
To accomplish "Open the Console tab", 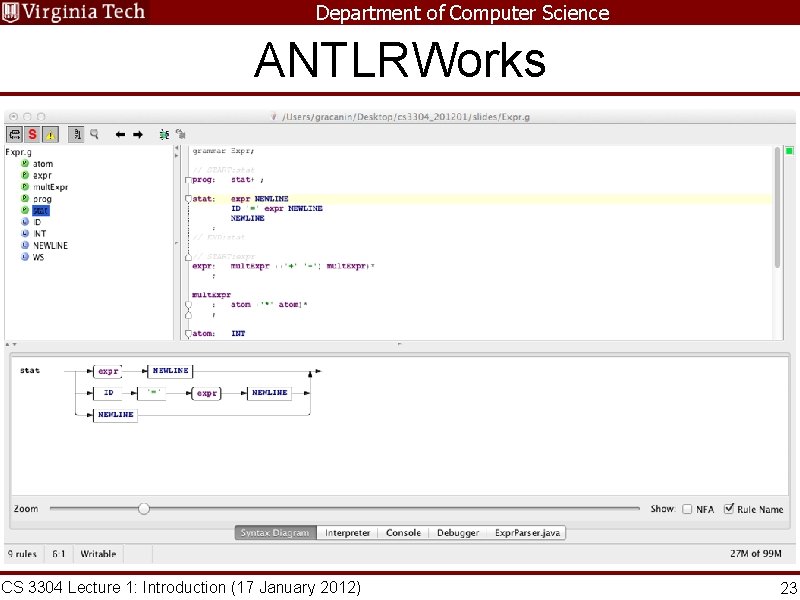I will click(x=403, y=533).
